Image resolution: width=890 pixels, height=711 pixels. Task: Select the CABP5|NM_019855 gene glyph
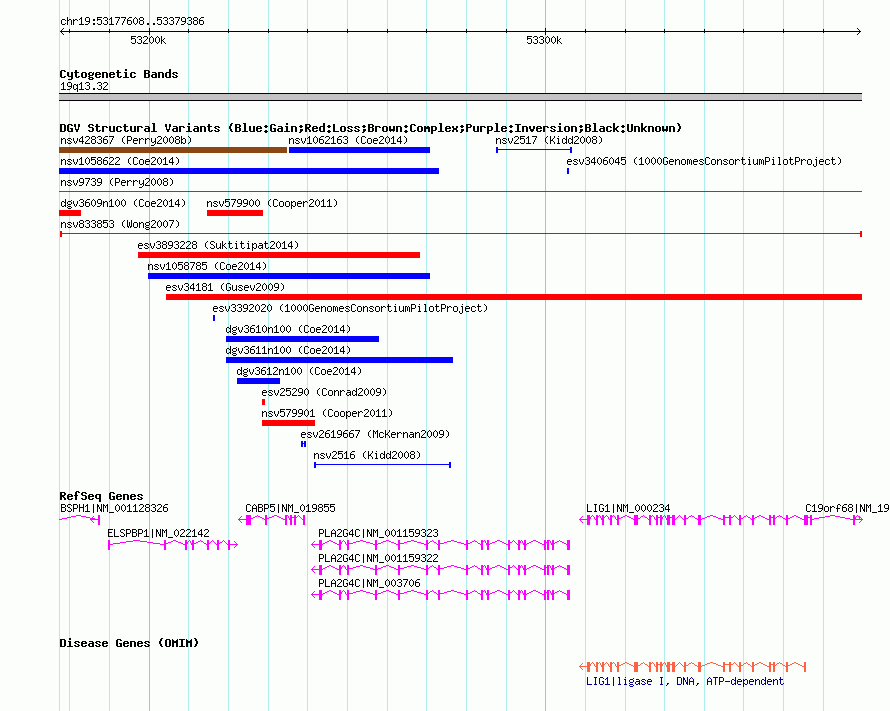tap(272, 520)
